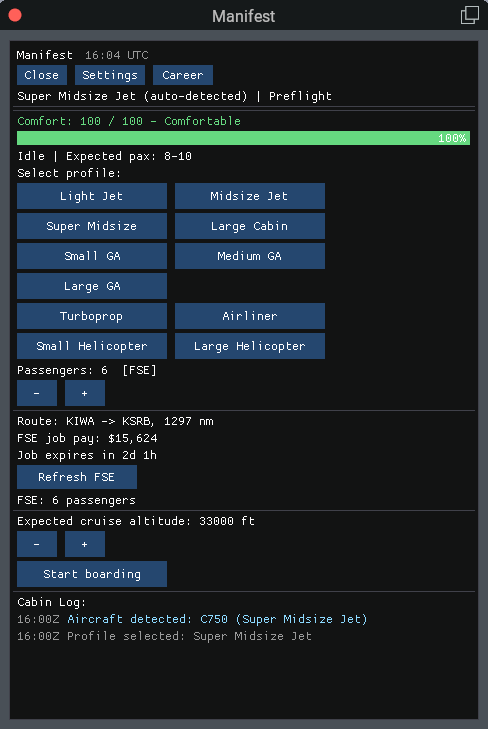The image size is (488, 729).
Task: Click the 'FSE: 6 passengers' text
Action: click(x=77, y=500)
